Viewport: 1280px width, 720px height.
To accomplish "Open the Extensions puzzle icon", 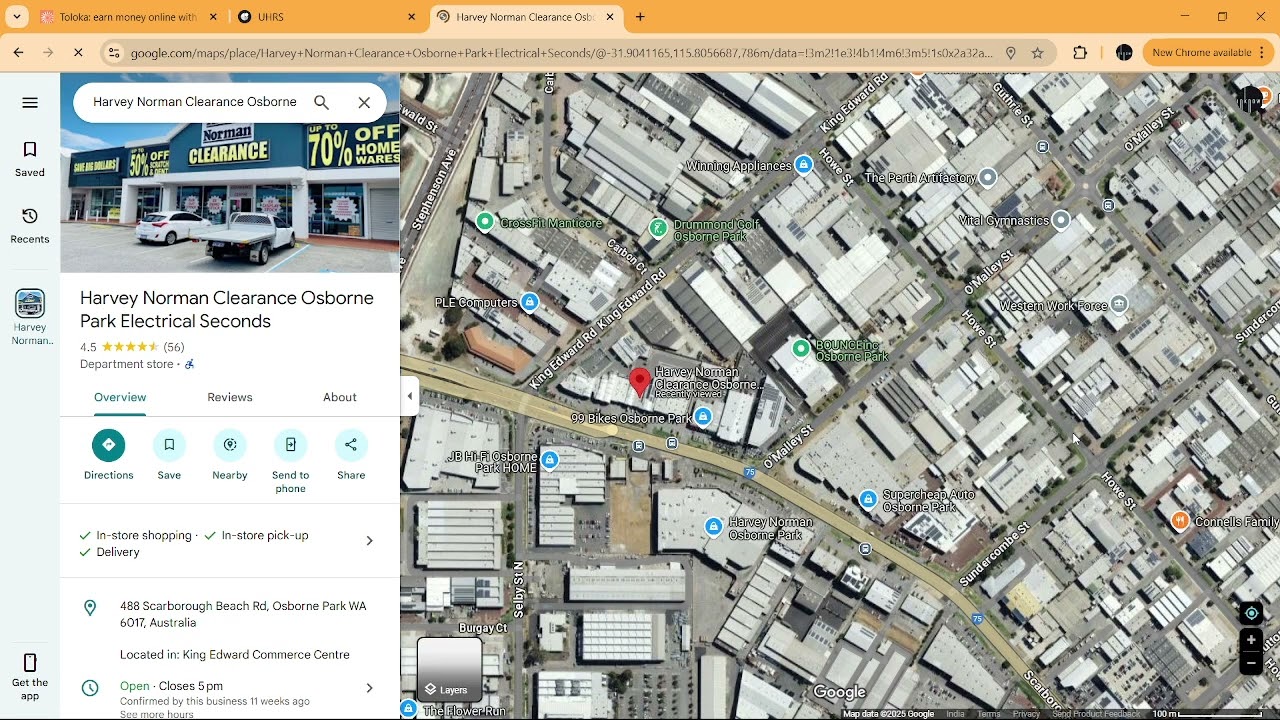I will point(1080,53).
